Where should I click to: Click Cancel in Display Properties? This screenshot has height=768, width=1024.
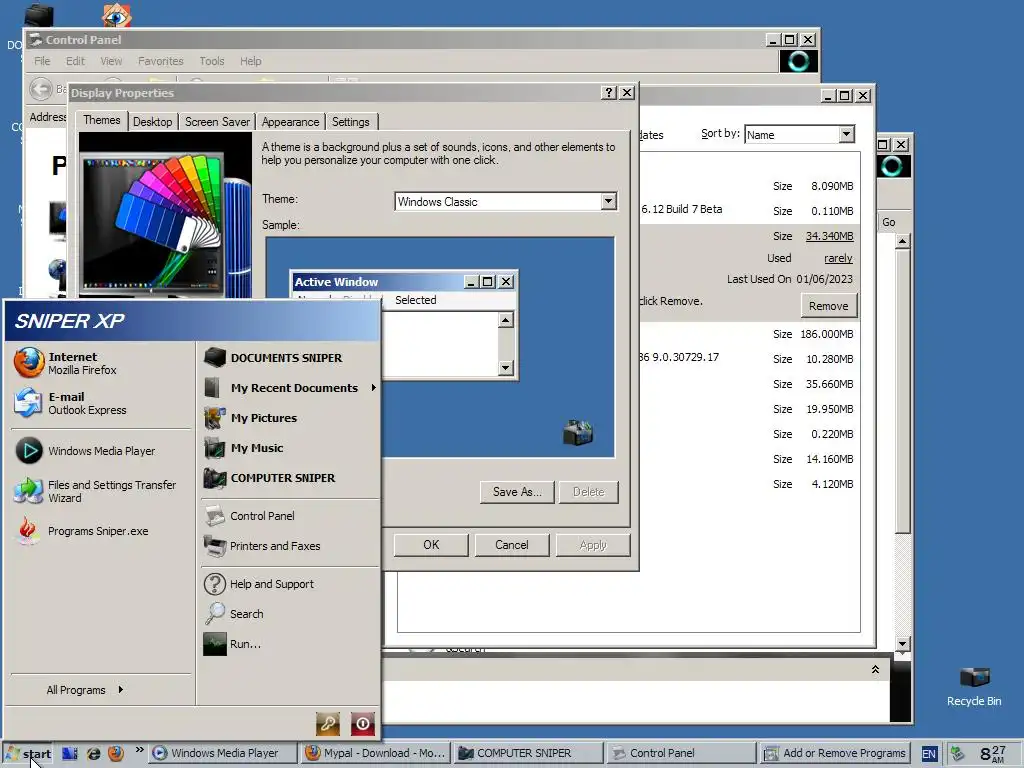(x=512, y=545)
